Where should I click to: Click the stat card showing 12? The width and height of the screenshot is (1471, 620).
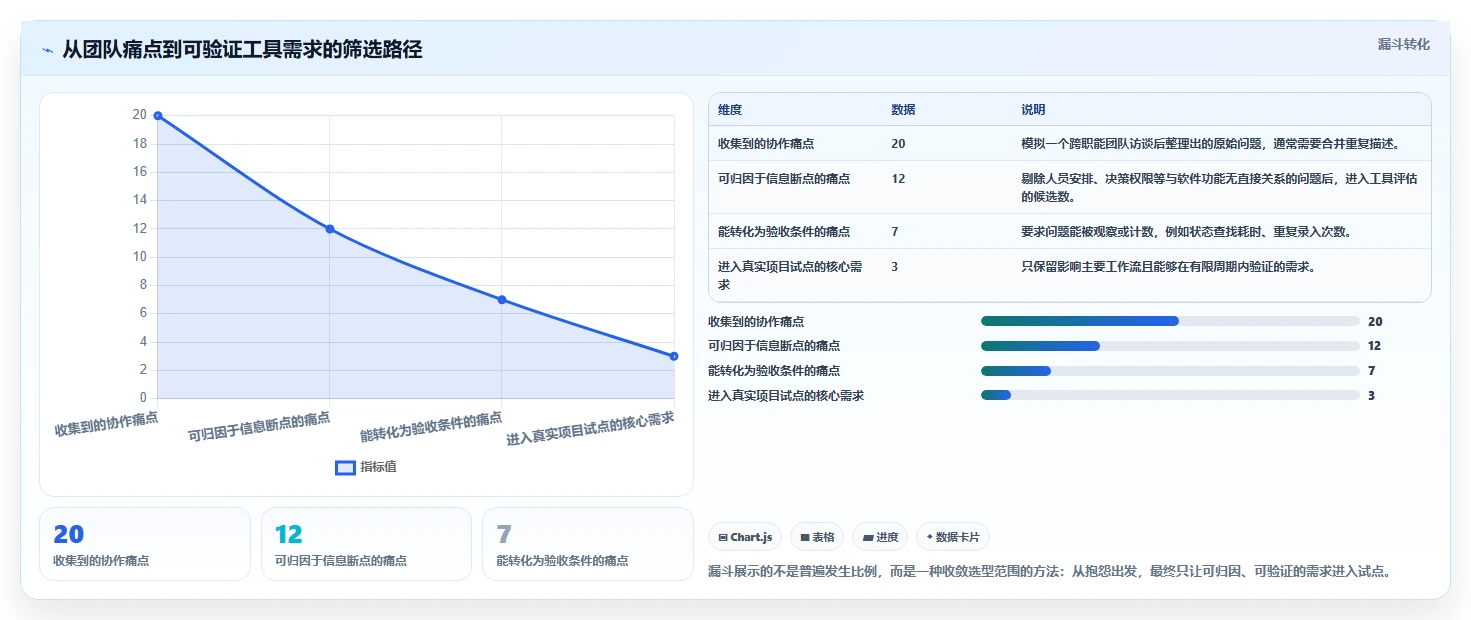(x=366, y=544)
